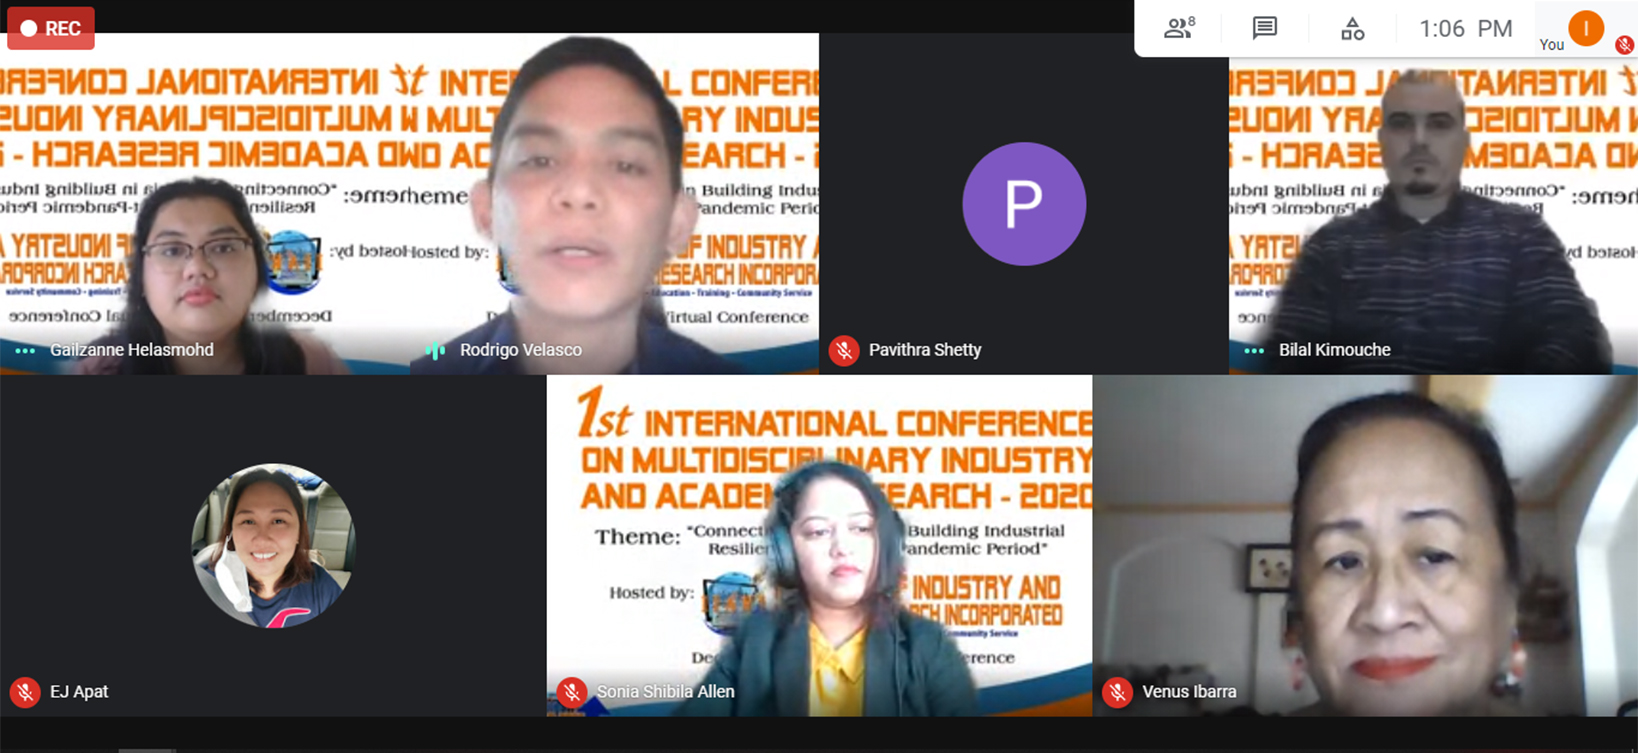1638x753 pixels.
Task: Click the Rodrigo Velasco name label
Action: [520, 350]
